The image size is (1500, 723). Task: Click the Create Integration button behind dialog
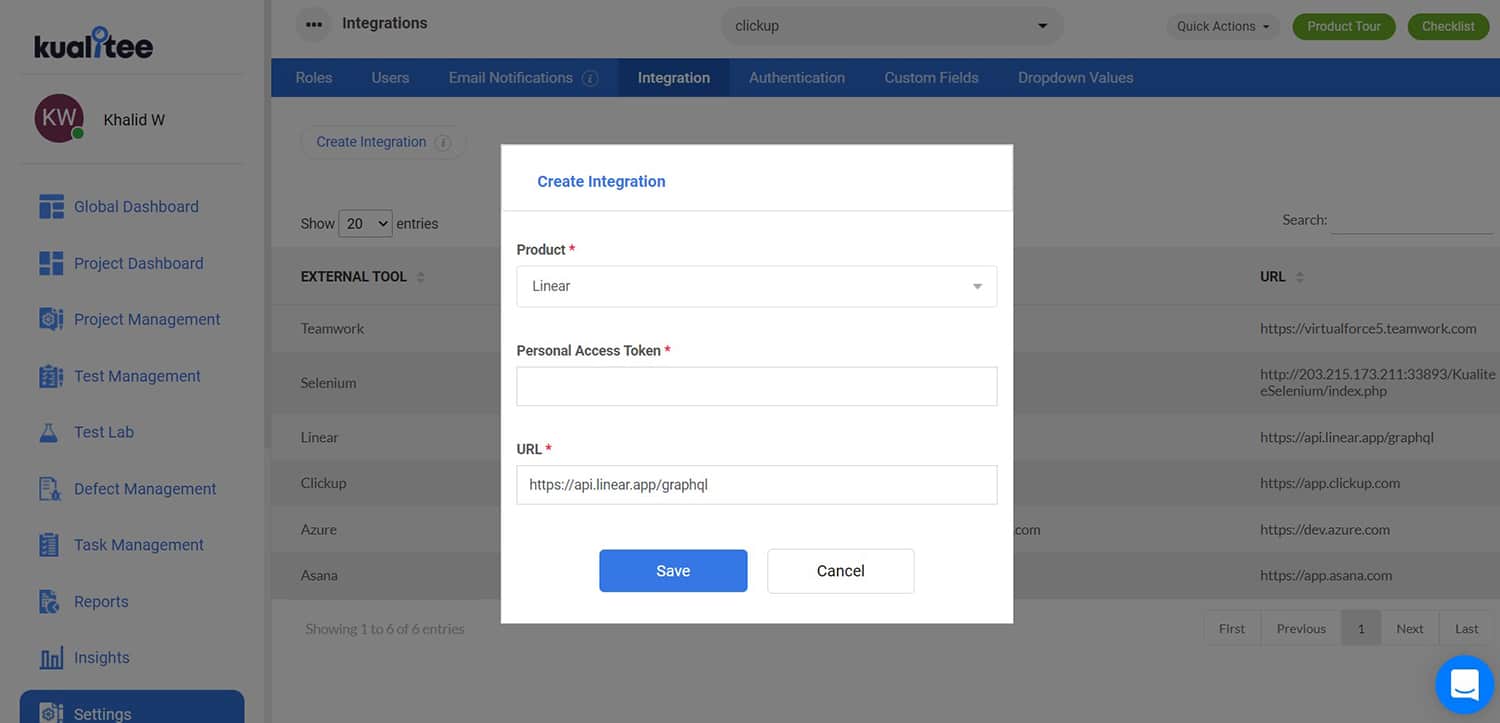[x=383, y=142]
